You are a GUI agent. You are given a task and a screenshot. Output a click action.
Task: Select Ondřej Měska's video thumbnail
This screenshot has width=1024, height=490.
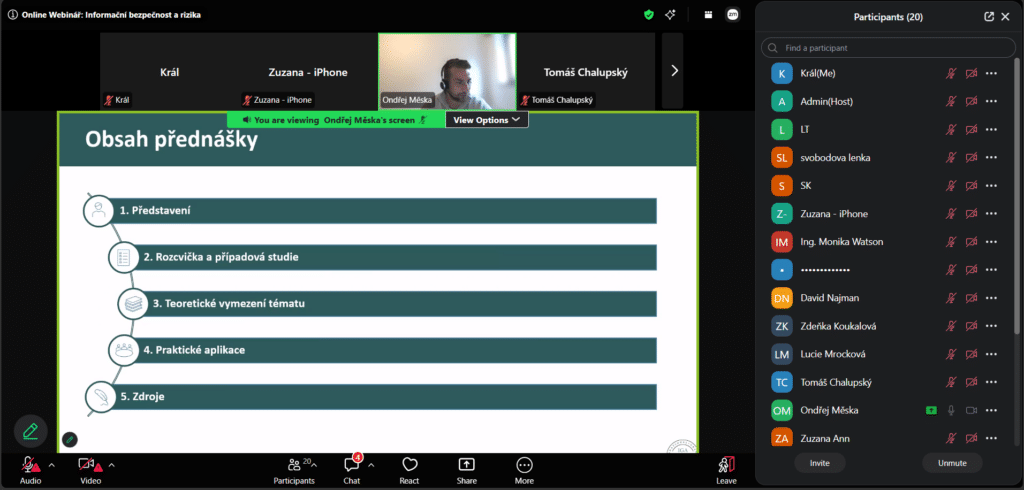(447, 71)
